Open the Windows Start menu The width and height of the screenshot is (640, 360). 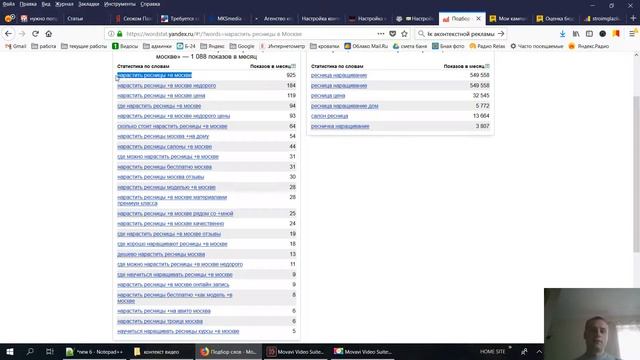coord(10,351)
